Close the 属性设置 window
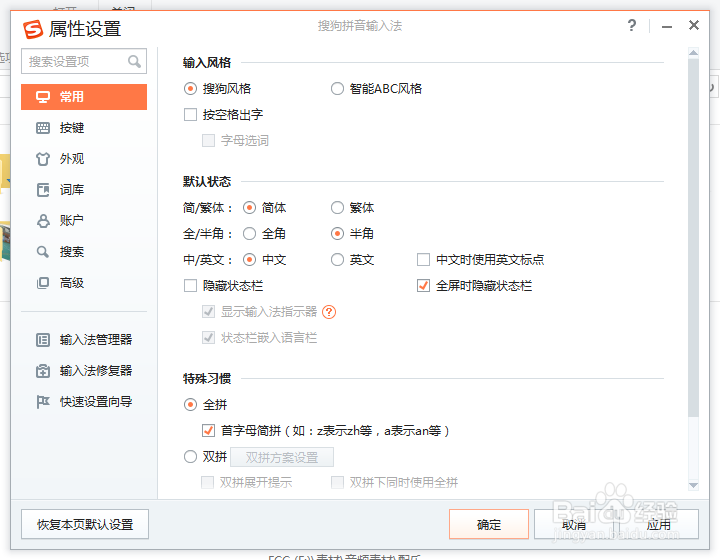Screen dimensions: 720x560 tap(694, 25)
